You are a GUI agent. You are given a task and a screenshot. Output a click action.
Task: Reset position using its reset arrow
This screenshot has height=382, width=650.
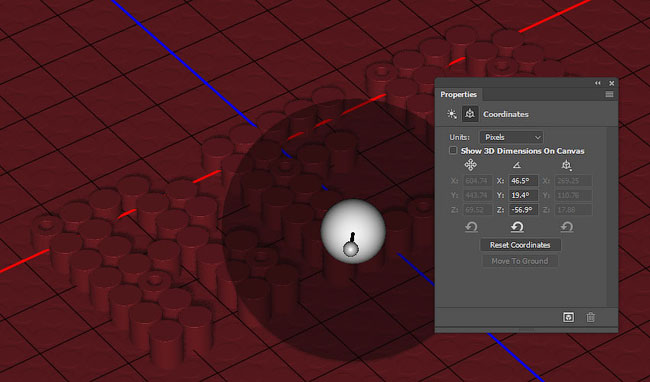pyautogui.click(x=471, y=227)
